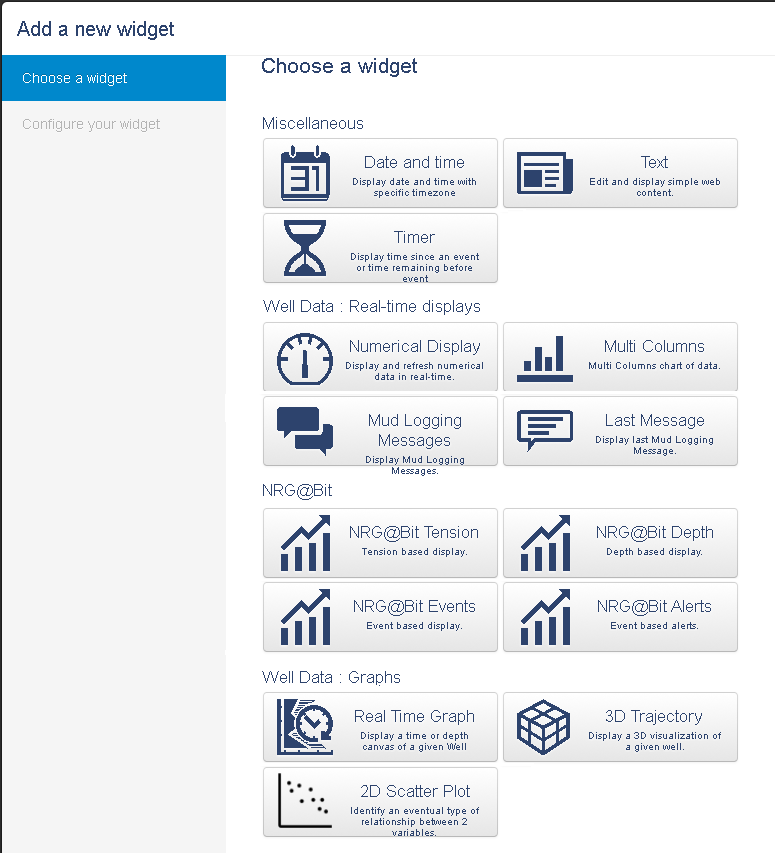The image size is (775, 853).
Task: Add a Text widget
Action: (x=620, y=172)
